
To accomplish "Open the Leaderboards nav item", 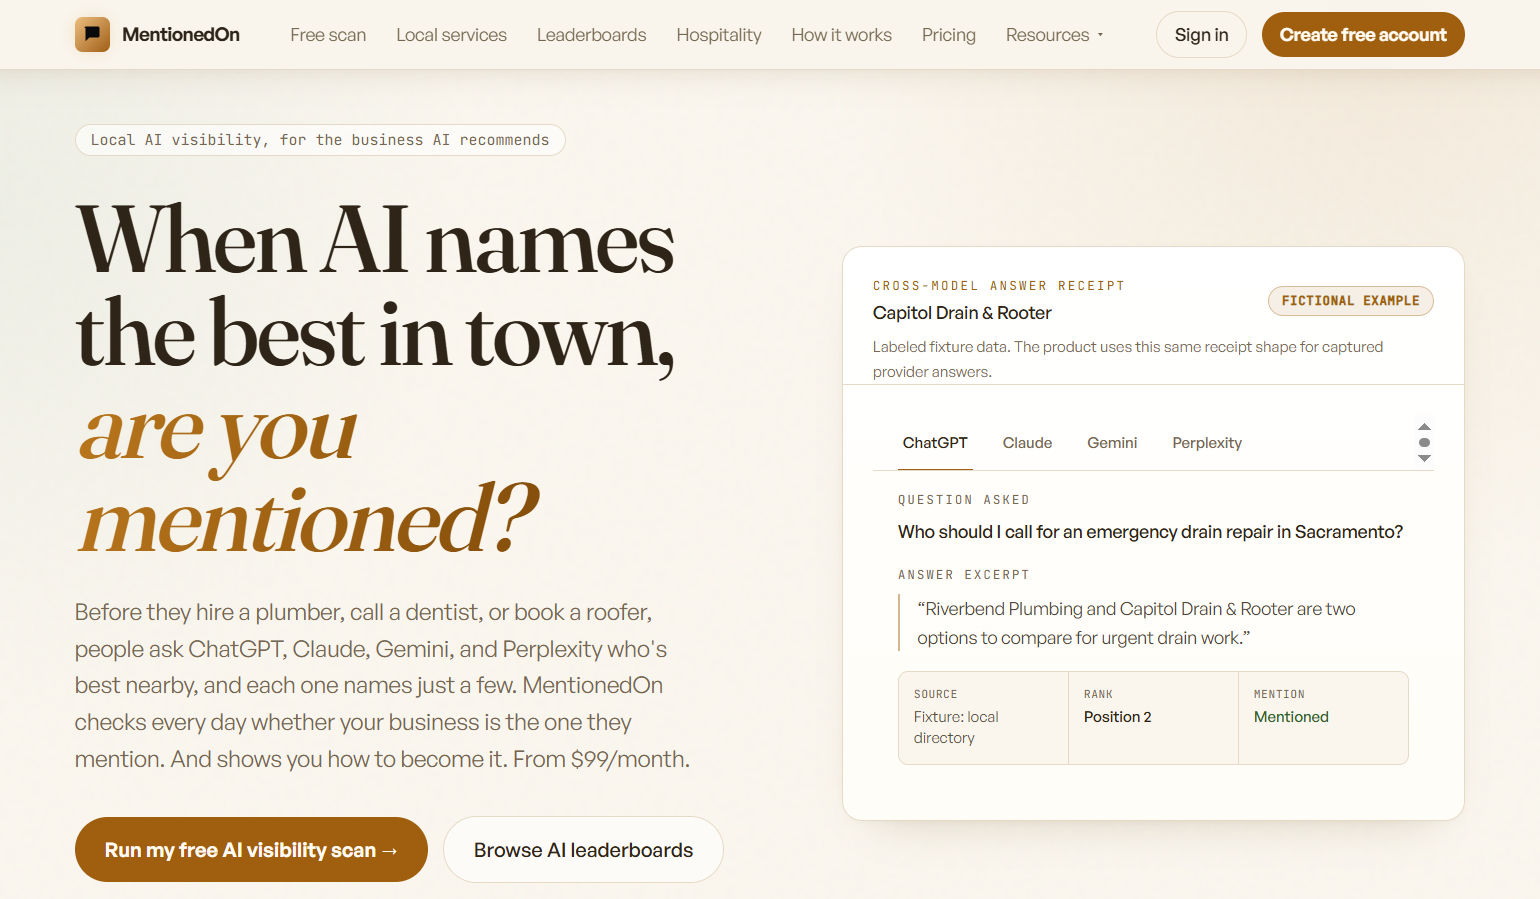I will [x=591, y=35].
